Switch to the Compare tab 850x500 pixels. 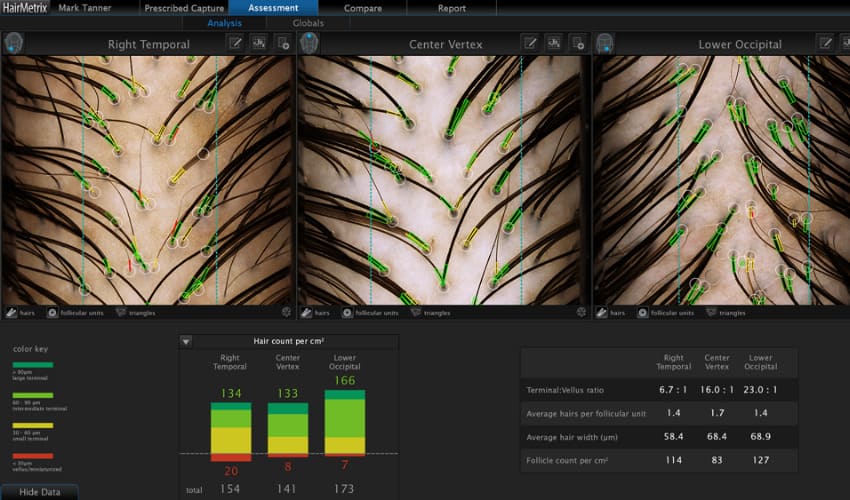pyautogui.click(x=362, y=8)
